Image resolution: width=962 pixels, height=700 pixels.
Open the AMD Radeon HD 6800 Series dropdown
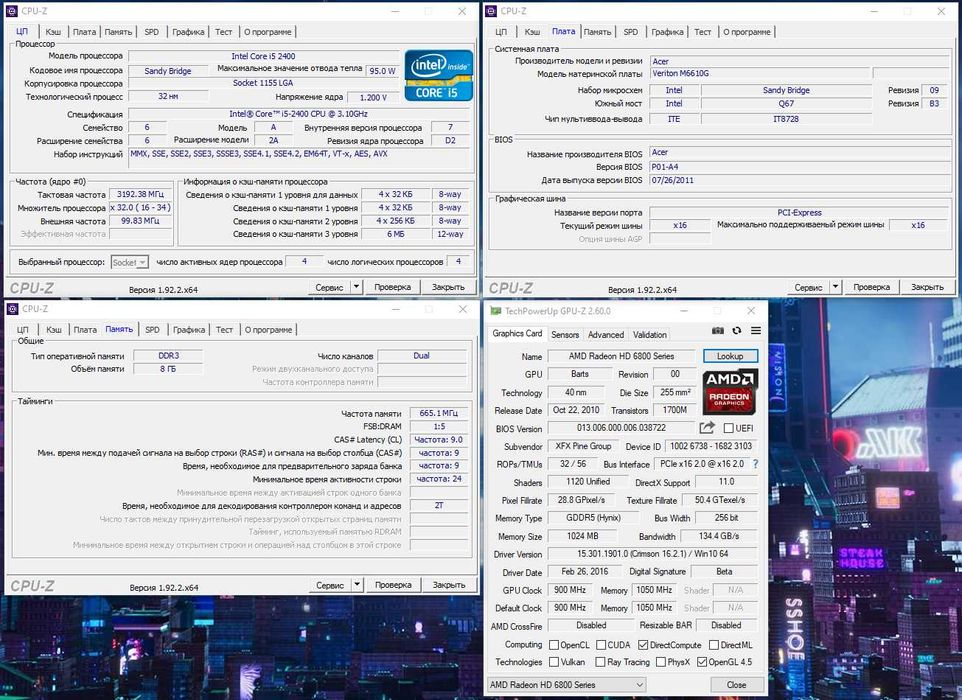tap(566, 685)
